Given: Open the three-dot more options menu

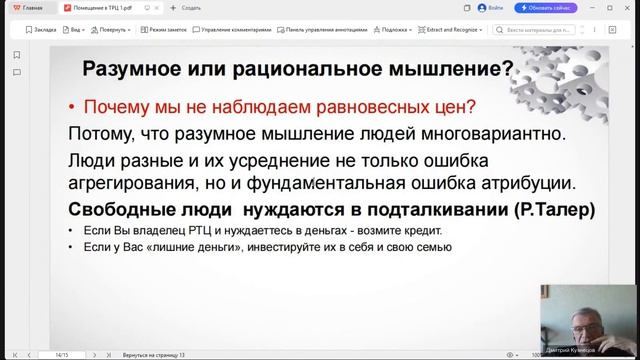Looking at the screenshot, I should coord(594,30).
